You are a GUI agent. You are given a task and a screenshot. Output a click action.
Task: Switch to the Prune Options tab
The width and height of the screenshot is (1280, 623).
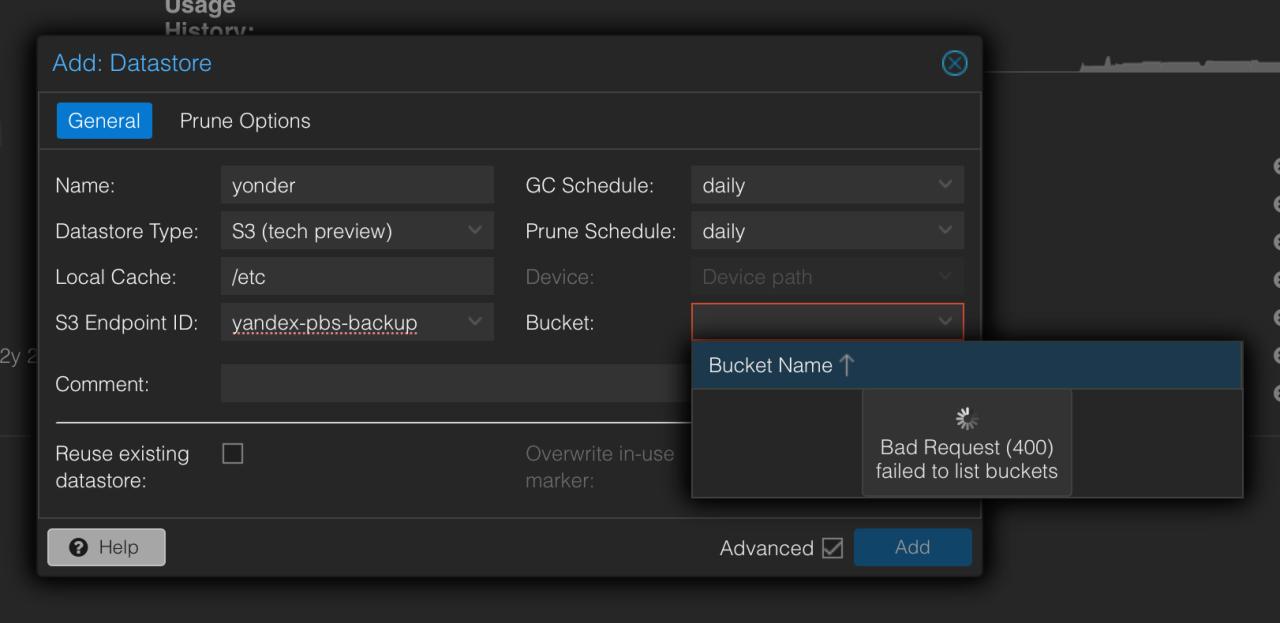coord(245,121)
